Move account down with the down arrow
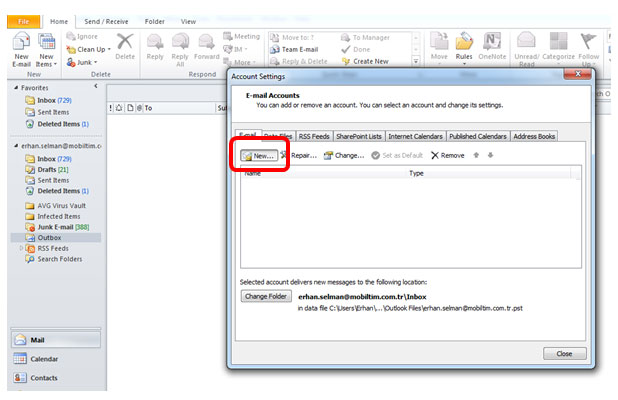 (x=490, y=155)
